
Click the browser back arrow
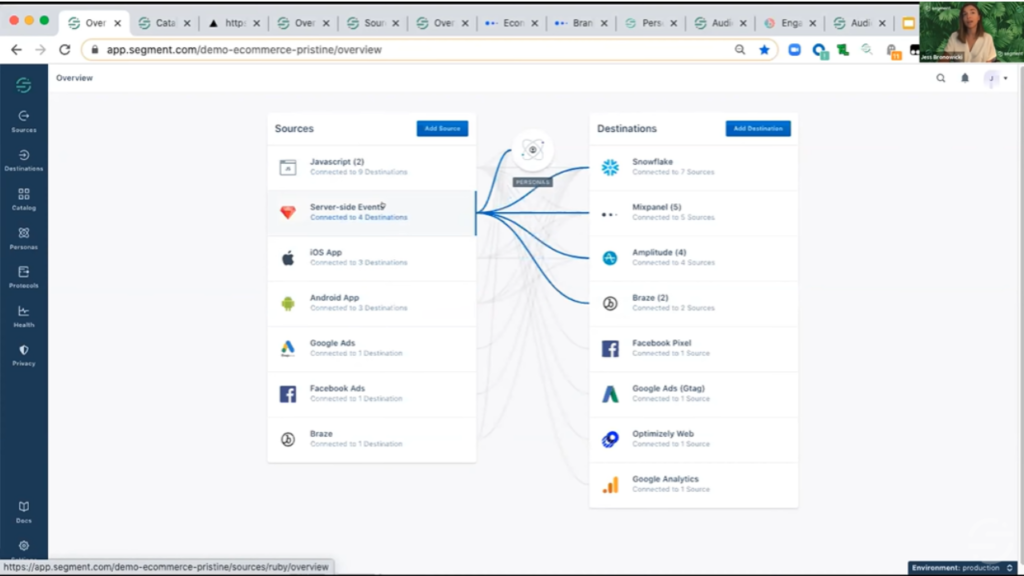click(16, 50)
